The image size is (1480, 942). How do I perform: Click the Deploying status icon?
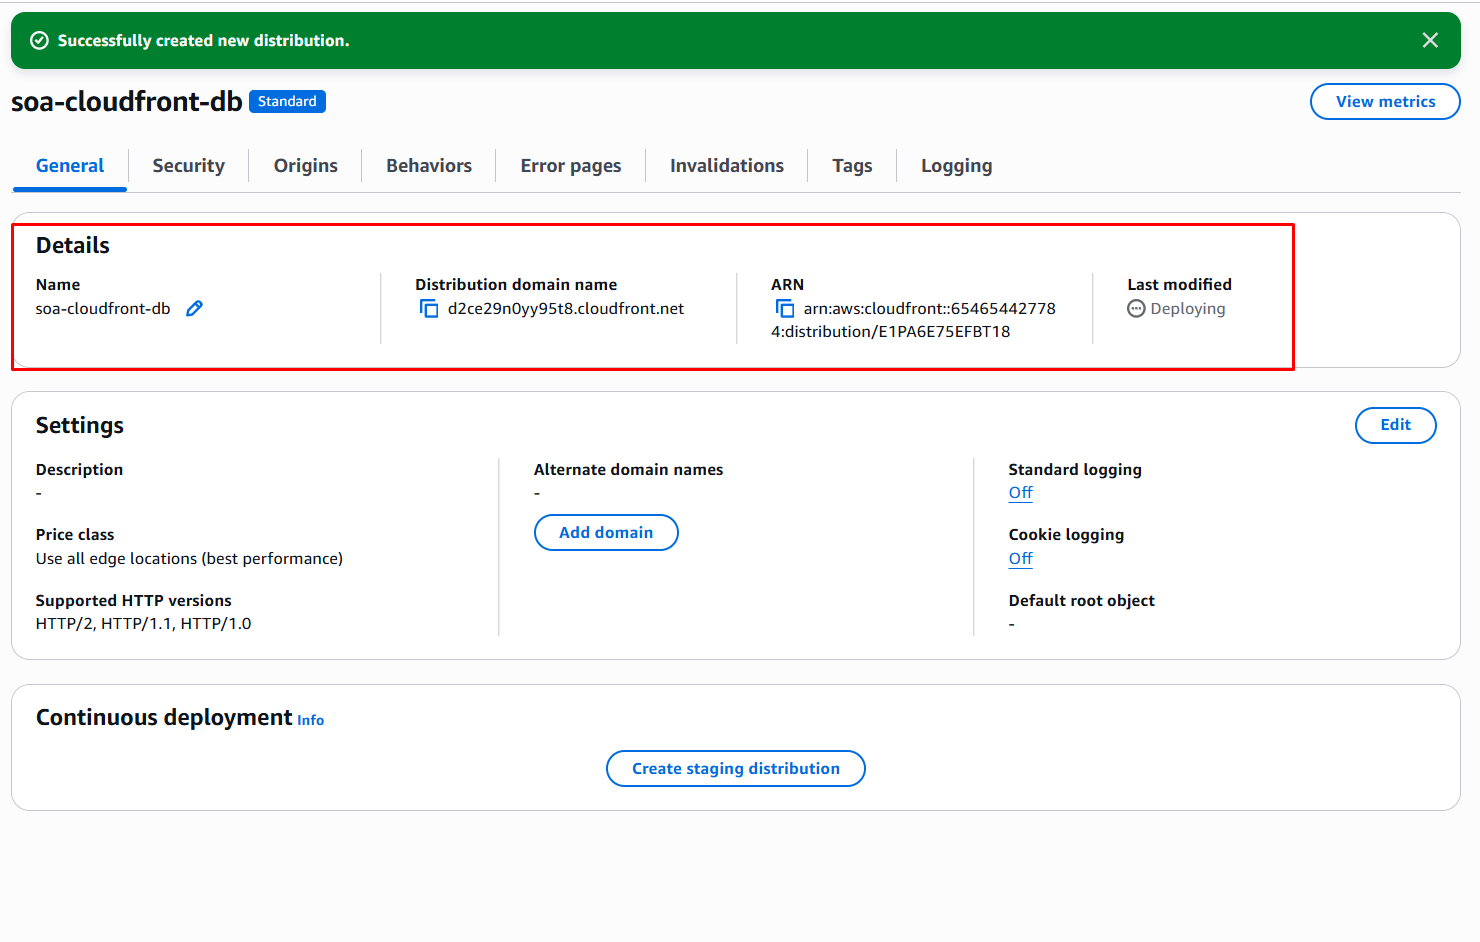pyautogui.click(x=1136, y=309)
